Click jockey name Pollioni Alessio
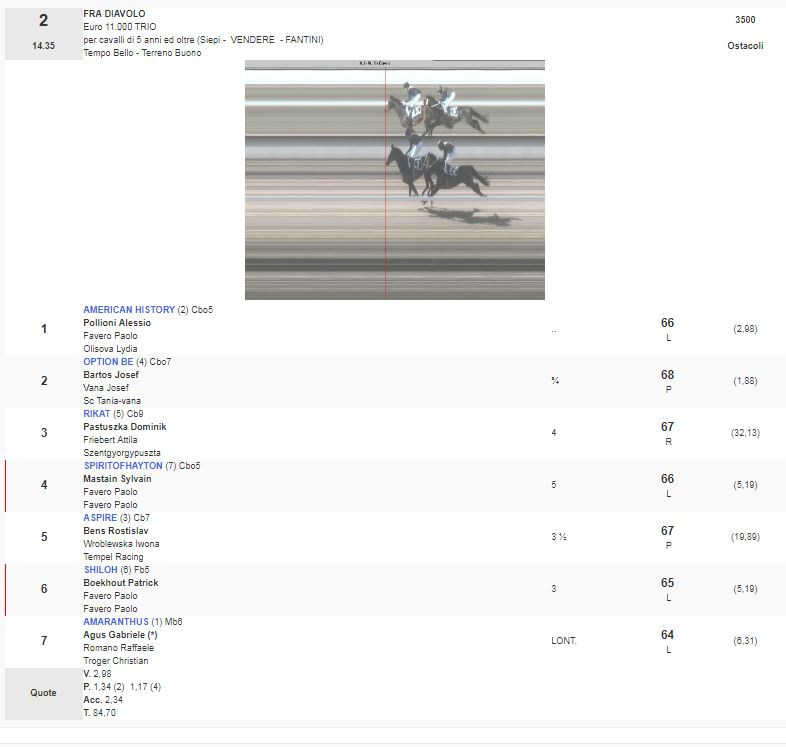The height and width of the screenshot is (747, 786). click(x=117, y=323)
